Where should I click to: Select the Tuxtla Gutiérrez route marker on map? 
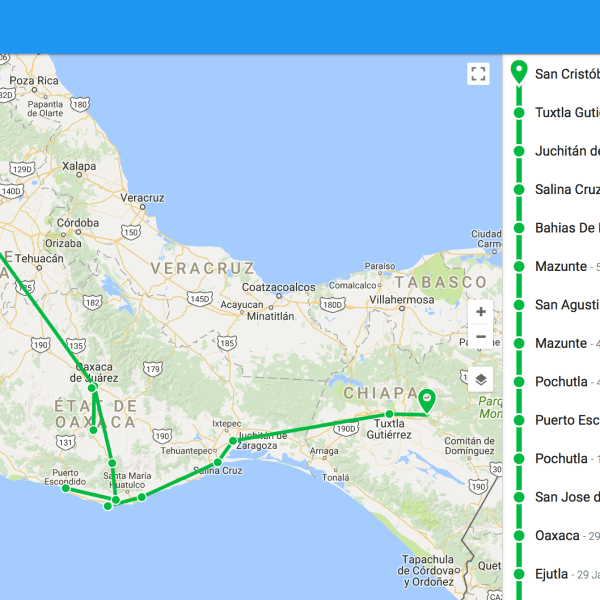click(x=390, y=414)
